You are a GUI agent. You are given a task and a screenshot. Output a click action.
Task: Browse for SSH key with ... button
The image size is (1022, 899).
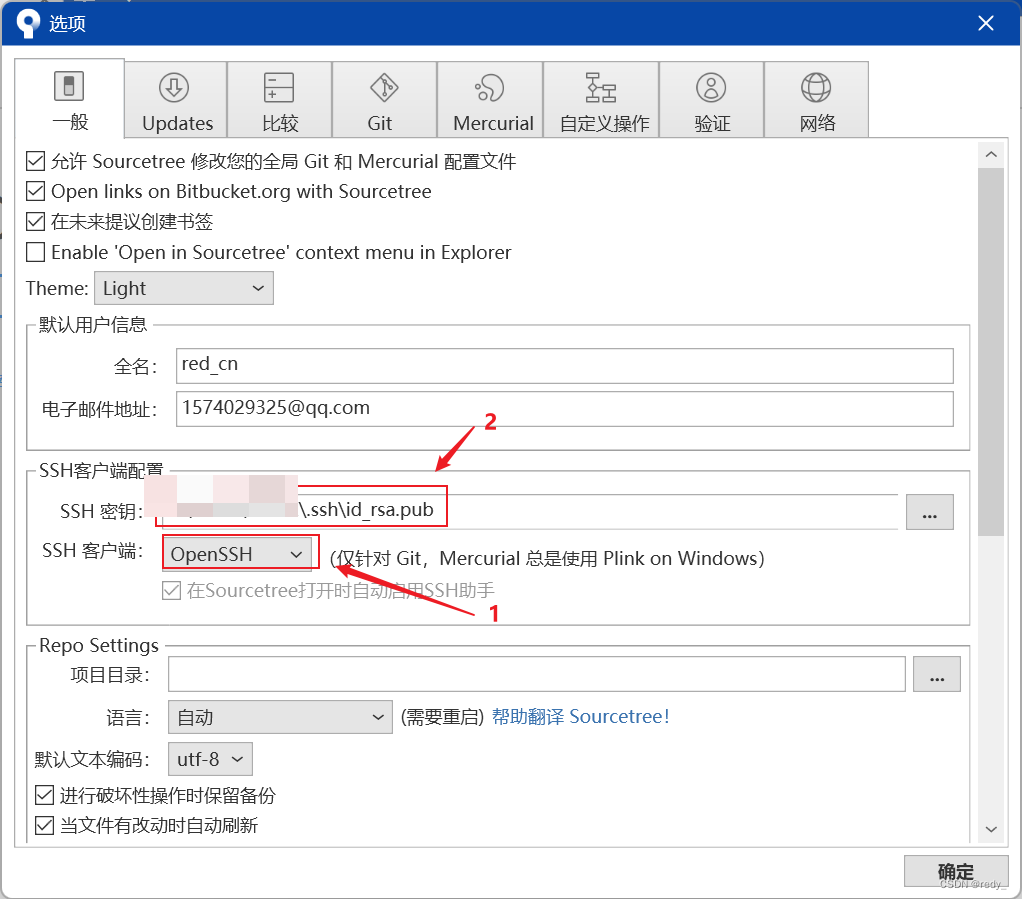pyautogui.click(x=929, y=512)
